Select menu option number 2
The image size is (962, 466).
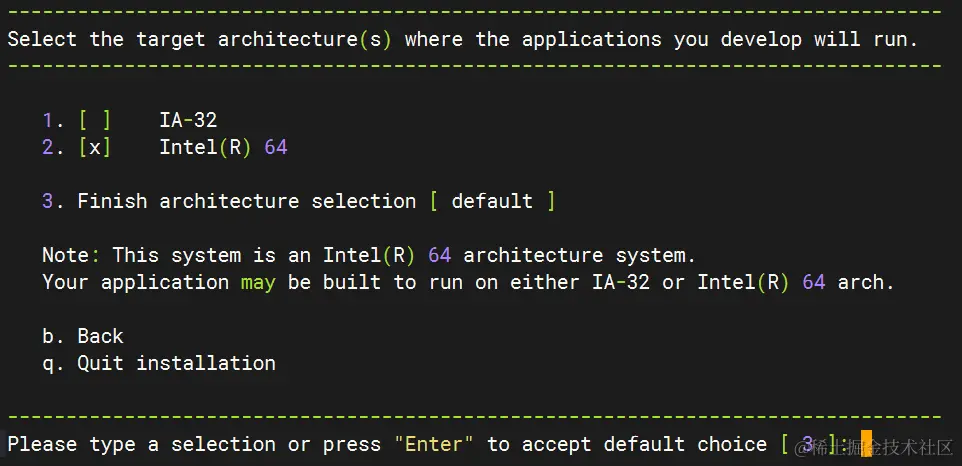(x=53, y=147)
